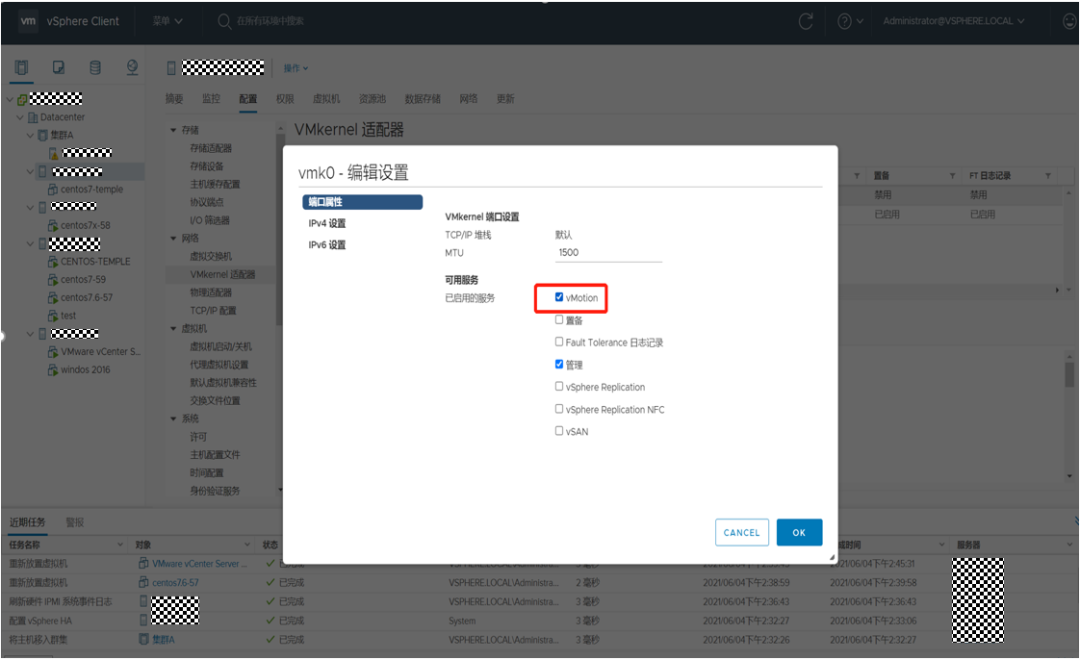Switch to 警报 tab in bottom panel

(74, 523)
